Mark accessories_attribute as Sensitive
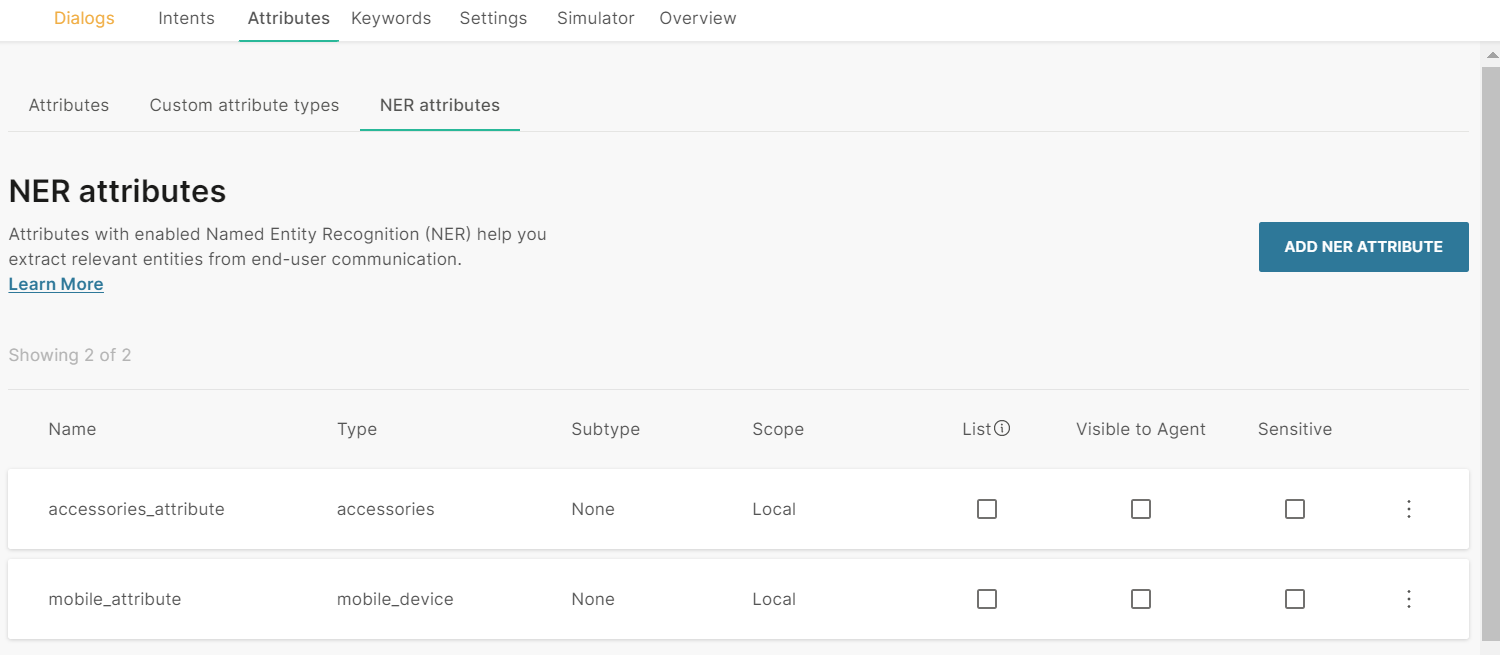 pyautogui.click(x=1295, y=509)
